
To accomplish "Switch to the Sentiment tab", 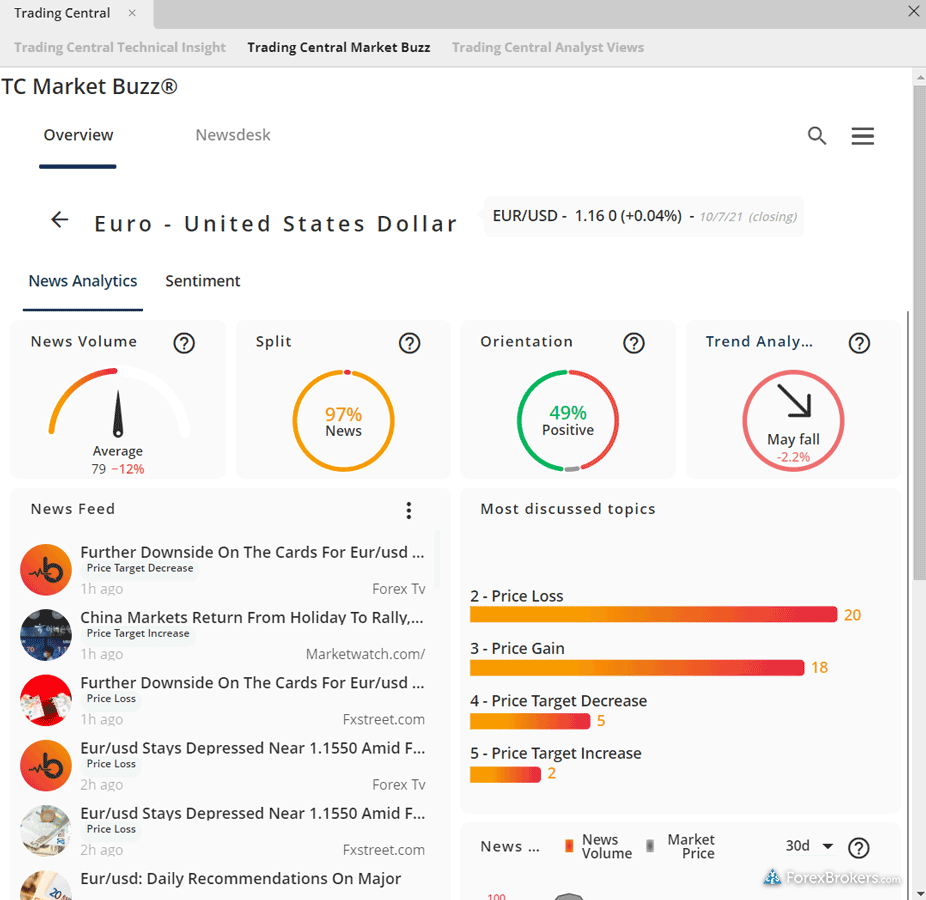I will [x=203, y=281].
